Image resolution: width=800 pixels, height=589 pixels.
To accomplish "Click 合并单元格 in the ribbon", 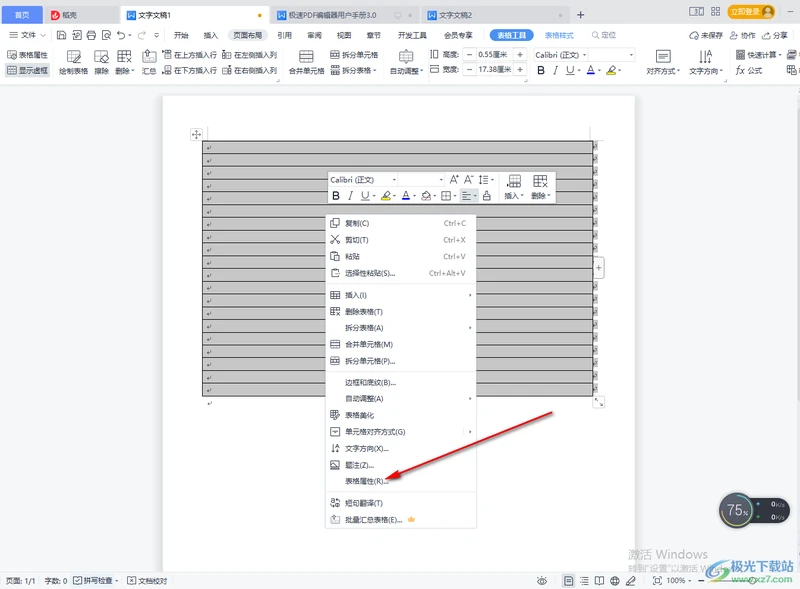I will 306,62.
